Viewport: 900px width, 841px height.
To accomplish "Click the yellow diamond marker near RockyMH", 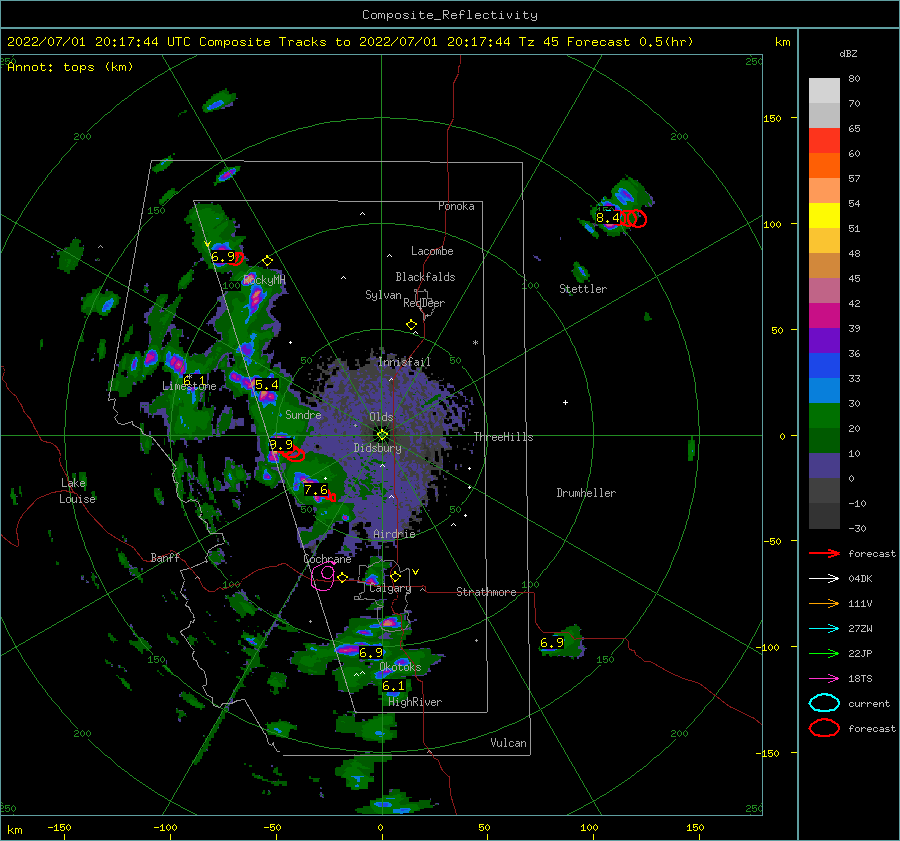I will [x=267, y=261].
